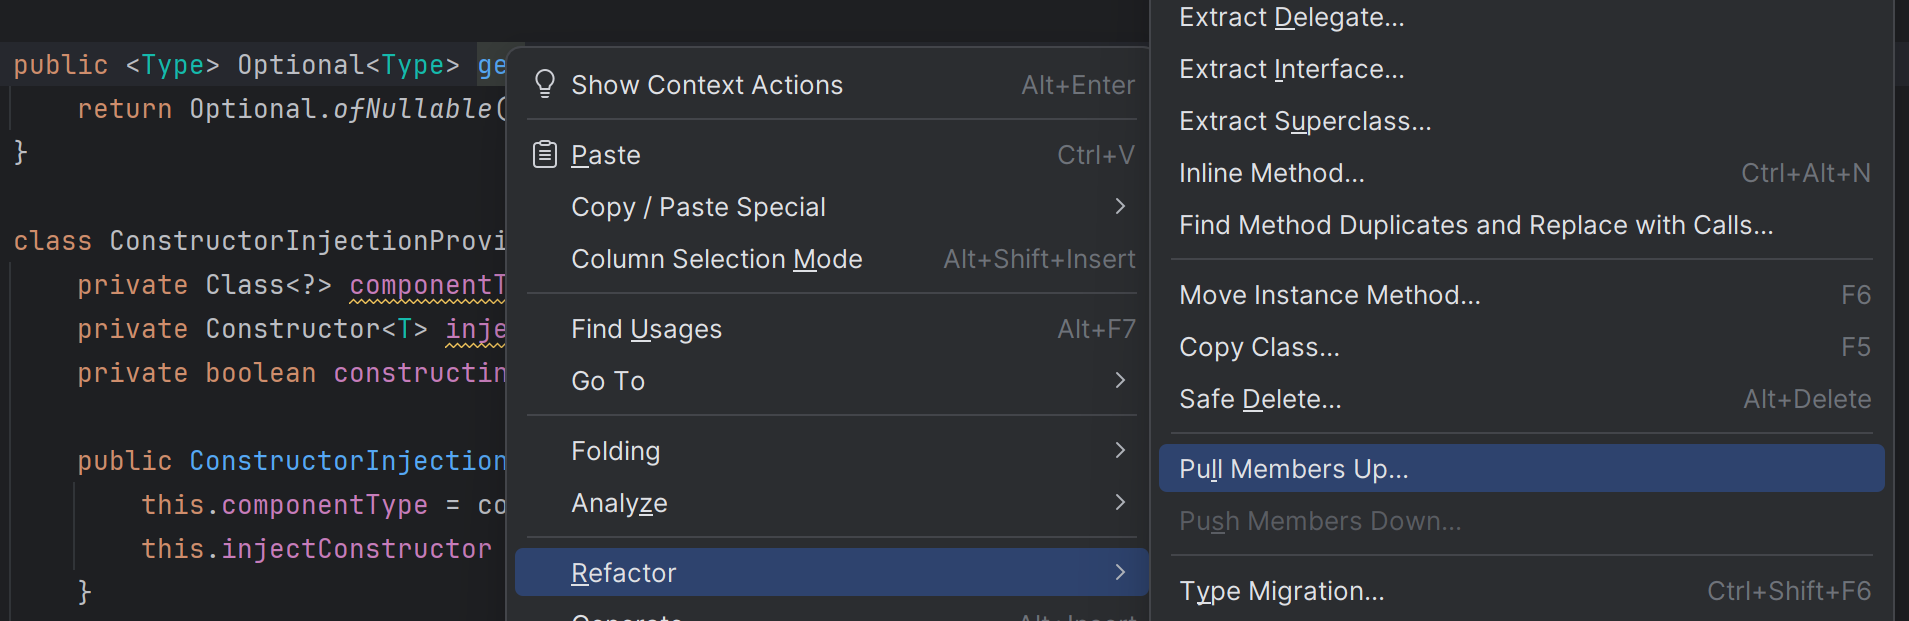Click the lightbulb Show Context Actions icon
This screenshot has width=1909, height=621.
[x=545, y=84]
